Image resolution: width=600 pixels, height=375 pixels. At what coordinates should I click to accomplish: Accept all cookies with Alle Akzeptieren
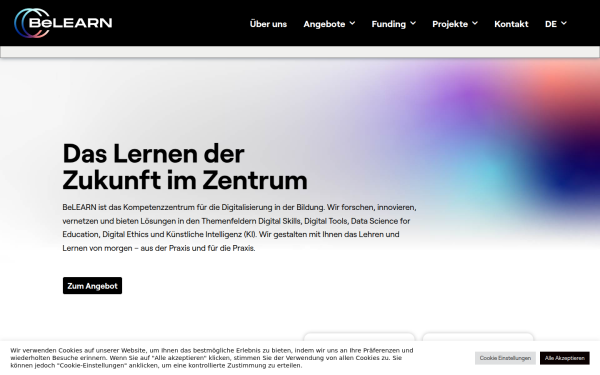[565, 358]
